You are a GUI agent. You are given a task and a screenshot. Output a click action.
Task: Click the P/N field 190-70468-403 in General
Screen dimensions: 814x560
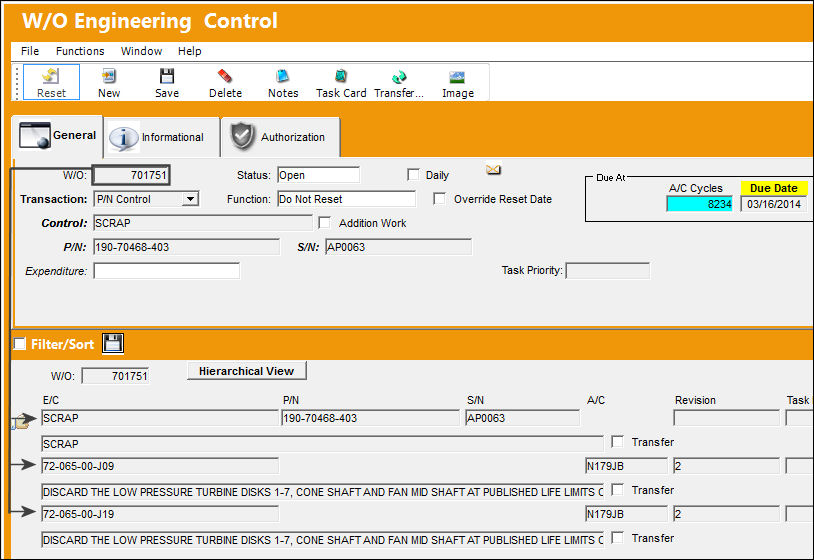[x=186, y=247]
